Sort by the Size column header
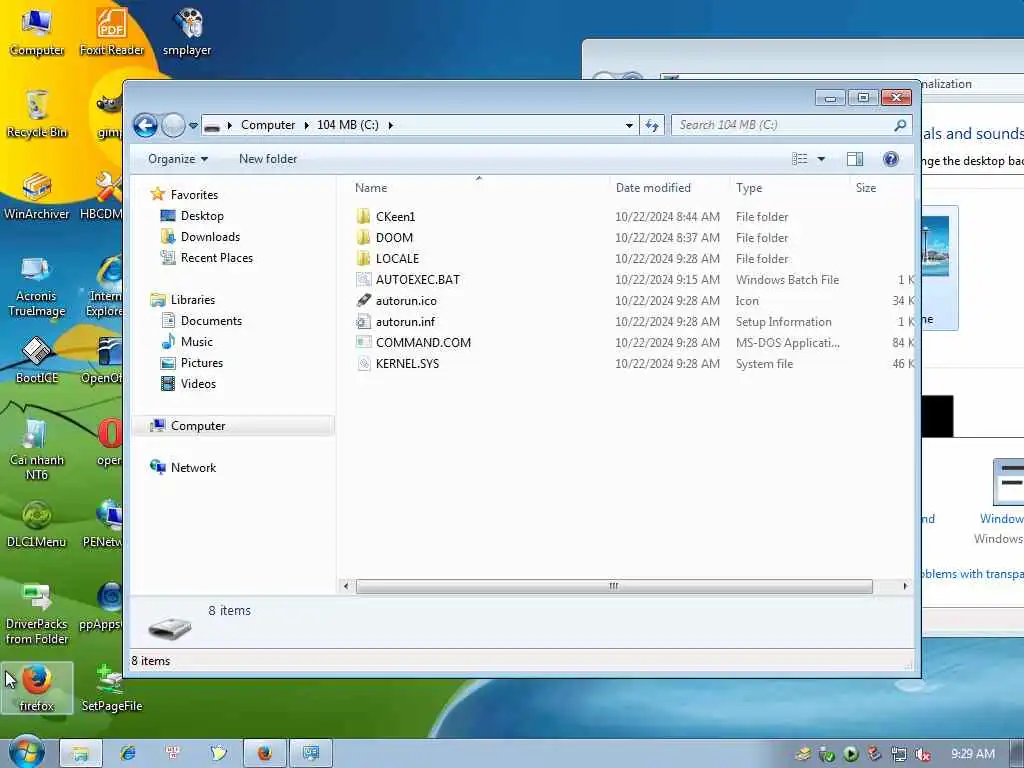The height and width of the screenshot is (768, 1024). [866, 188]
